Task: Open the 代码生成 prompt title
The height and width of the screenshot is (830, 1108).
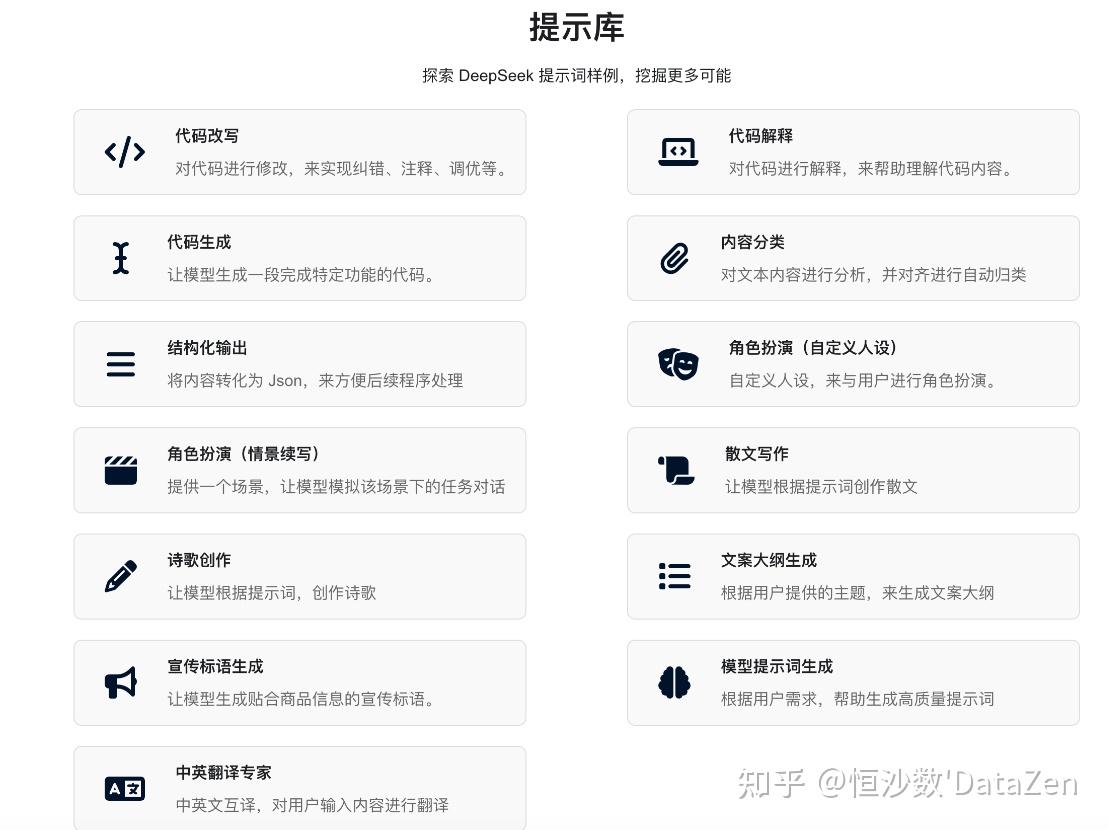Action: pos(199,242)
